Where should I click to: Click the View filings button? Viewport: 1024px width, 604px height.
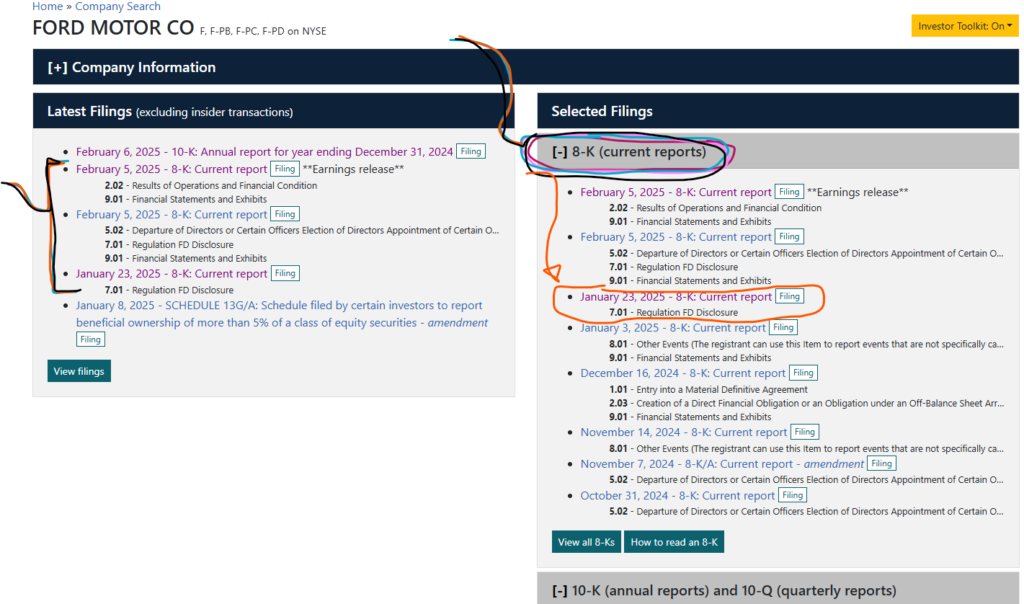(x=79, y=371)
